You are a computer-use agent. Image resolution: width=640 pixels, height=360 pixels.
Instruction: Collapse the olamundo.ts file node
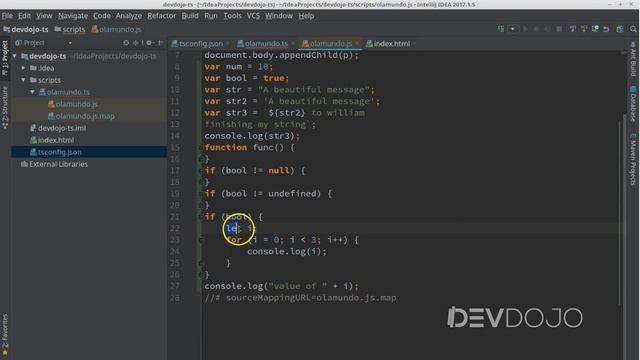pyautogui.click(x=32, y=92)
